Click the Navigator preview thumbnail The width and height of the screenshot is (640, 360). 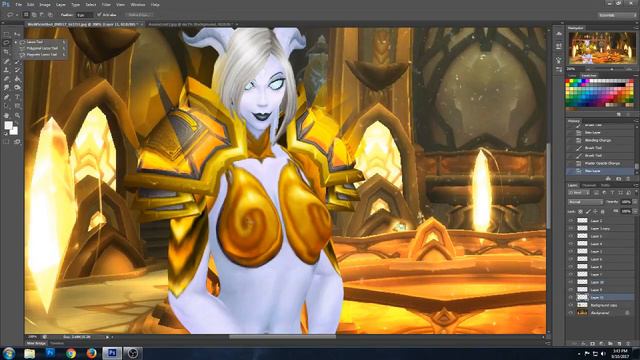[602, 48]
